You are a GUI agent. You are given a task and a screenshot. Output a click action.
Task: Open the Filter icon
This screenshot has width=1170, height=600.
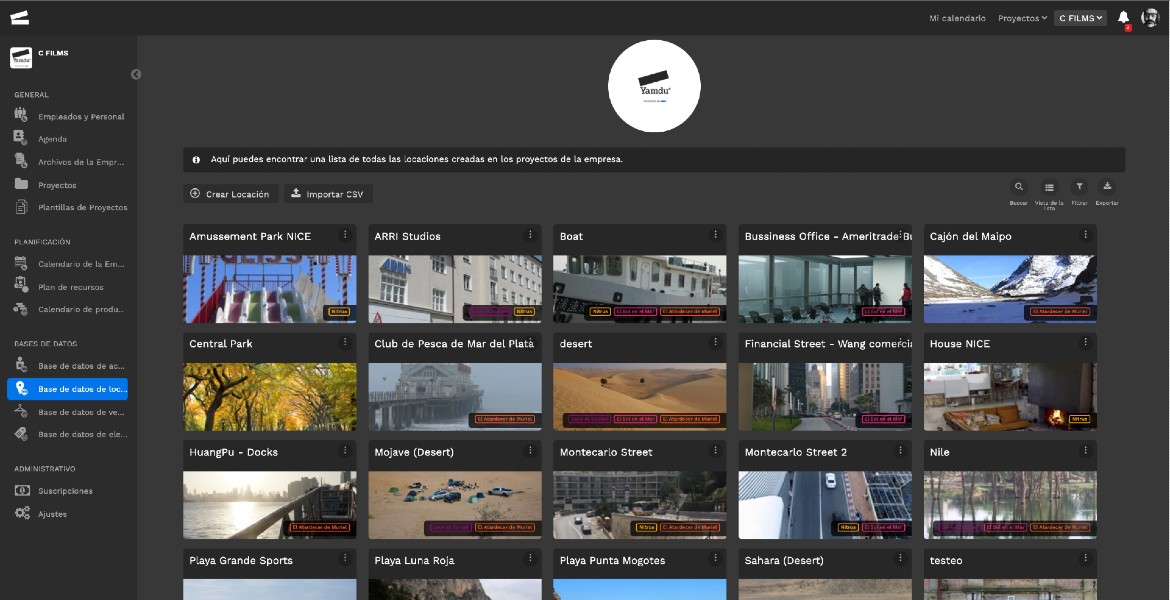1079,187
